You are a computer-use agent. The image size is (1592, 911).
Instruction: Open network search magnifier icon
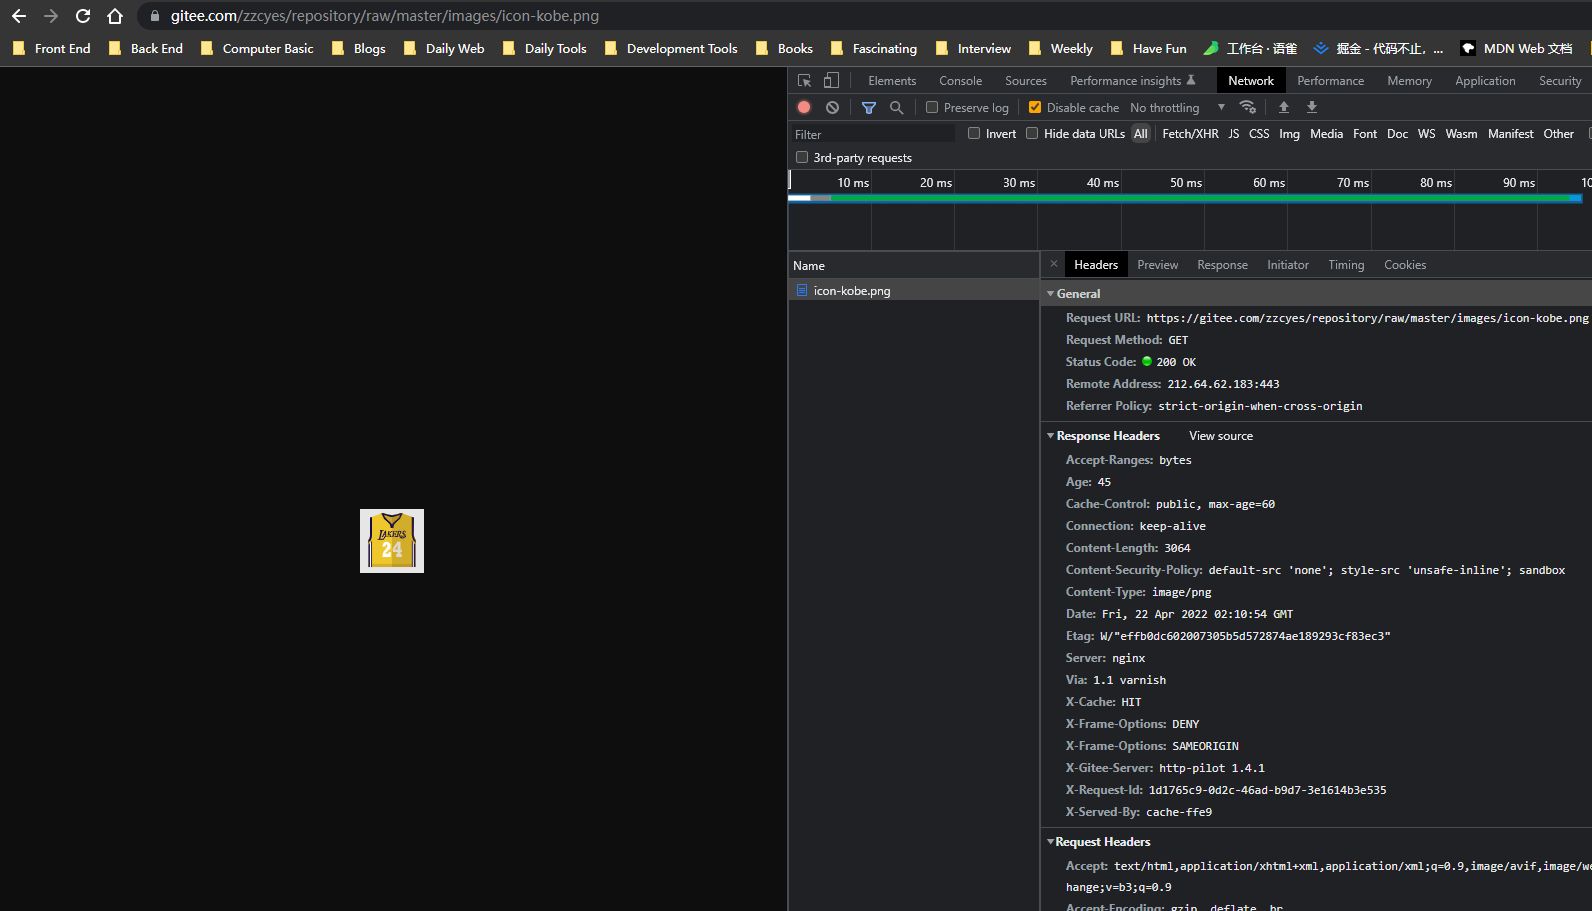pyautogui.click(x=897, y=107)
